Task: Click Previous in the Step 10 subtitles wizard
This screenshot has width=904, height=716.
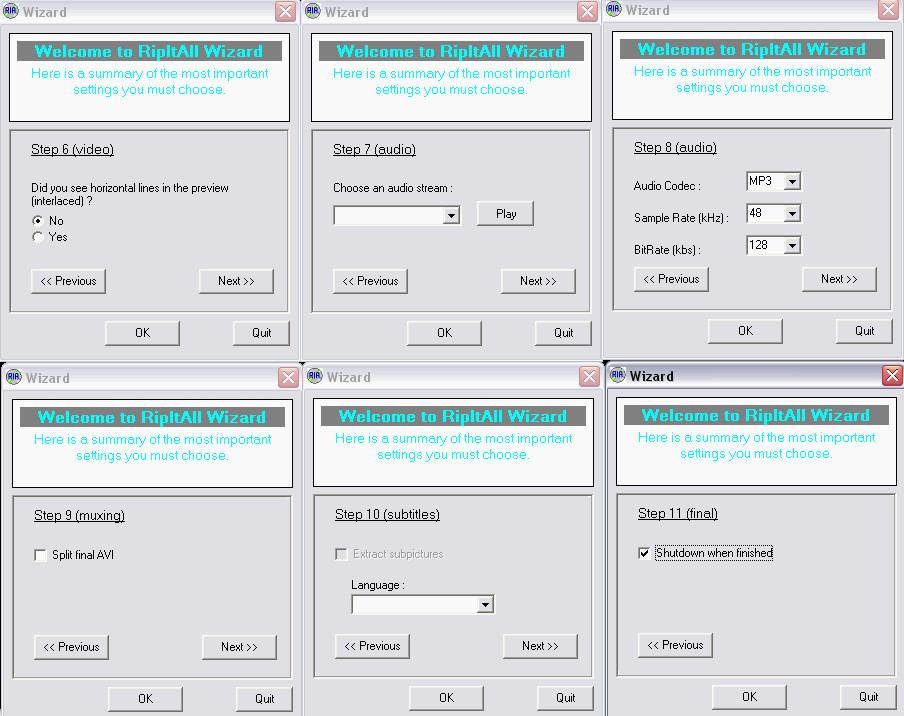Action: [x=372, y=646]
